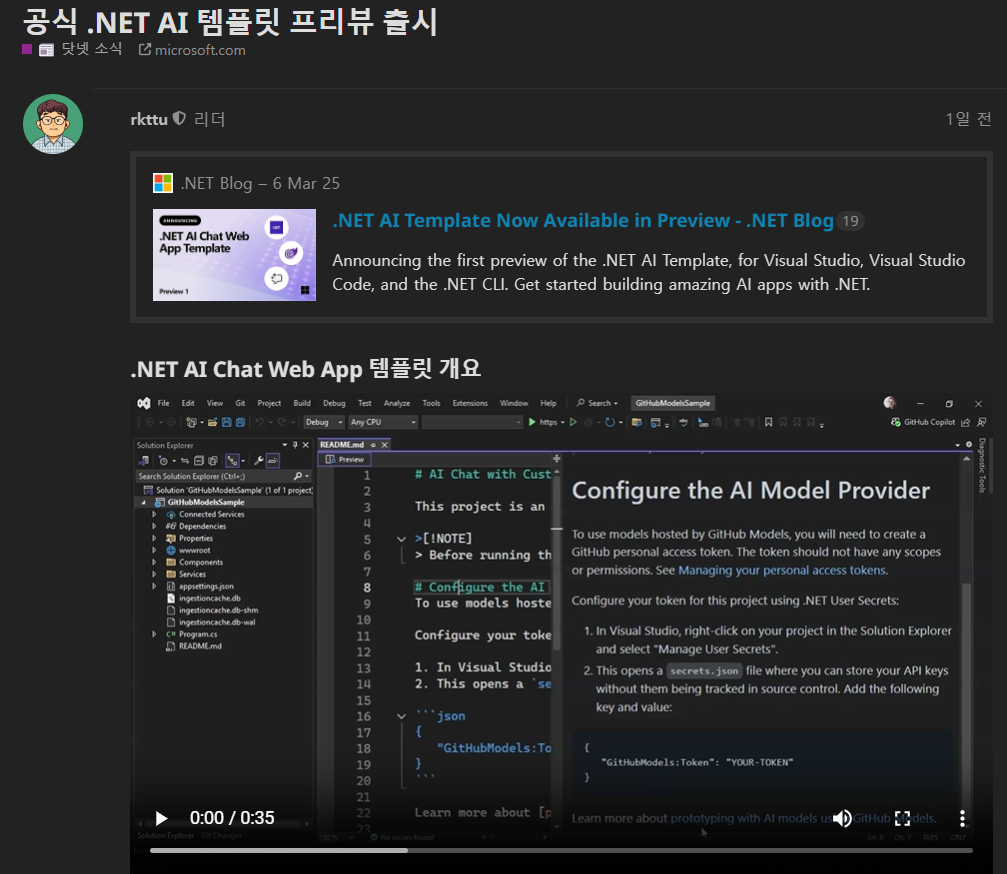Open GitHub Copilot button
The height and width of the screenshot is (874, 1007).
(x=923, y=422)
